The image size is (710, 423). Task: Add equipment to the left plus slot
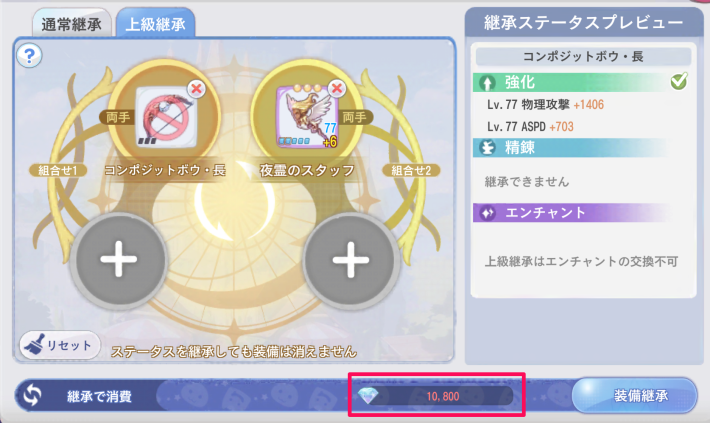pyautogui.click(x=119, y=259)
